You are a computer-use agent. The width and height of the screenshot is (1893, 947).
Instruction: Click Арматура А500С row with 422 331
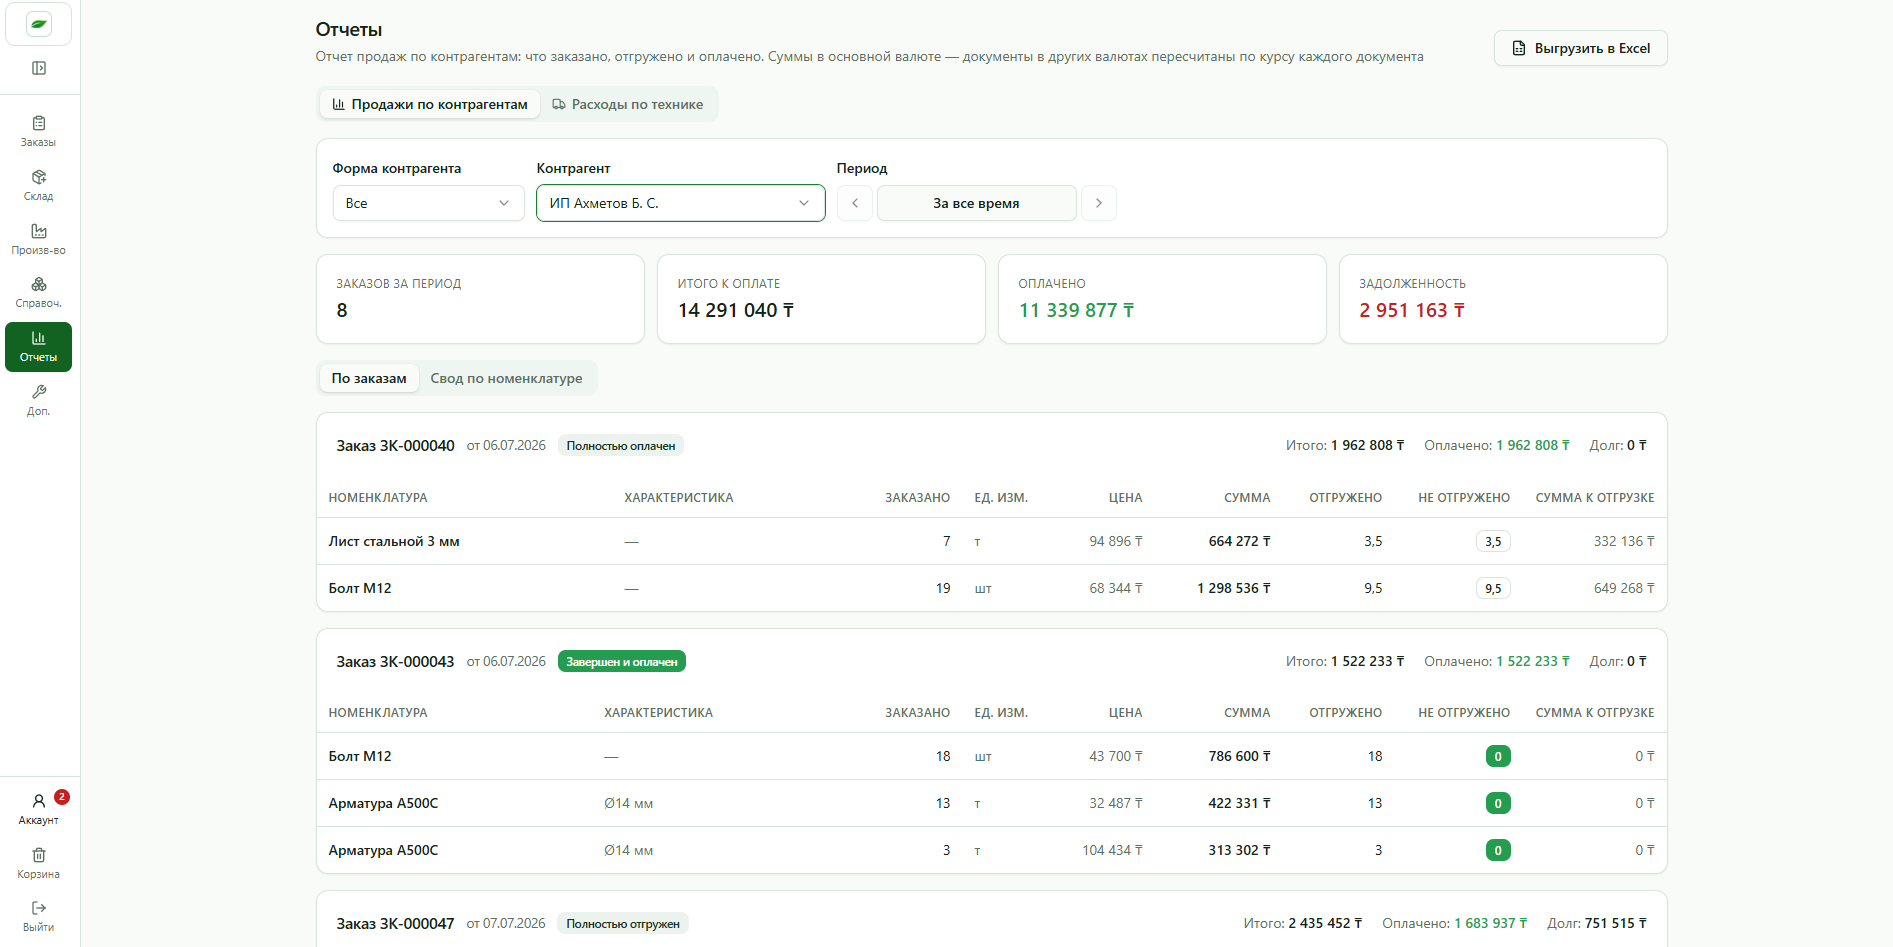pos(992,803)
